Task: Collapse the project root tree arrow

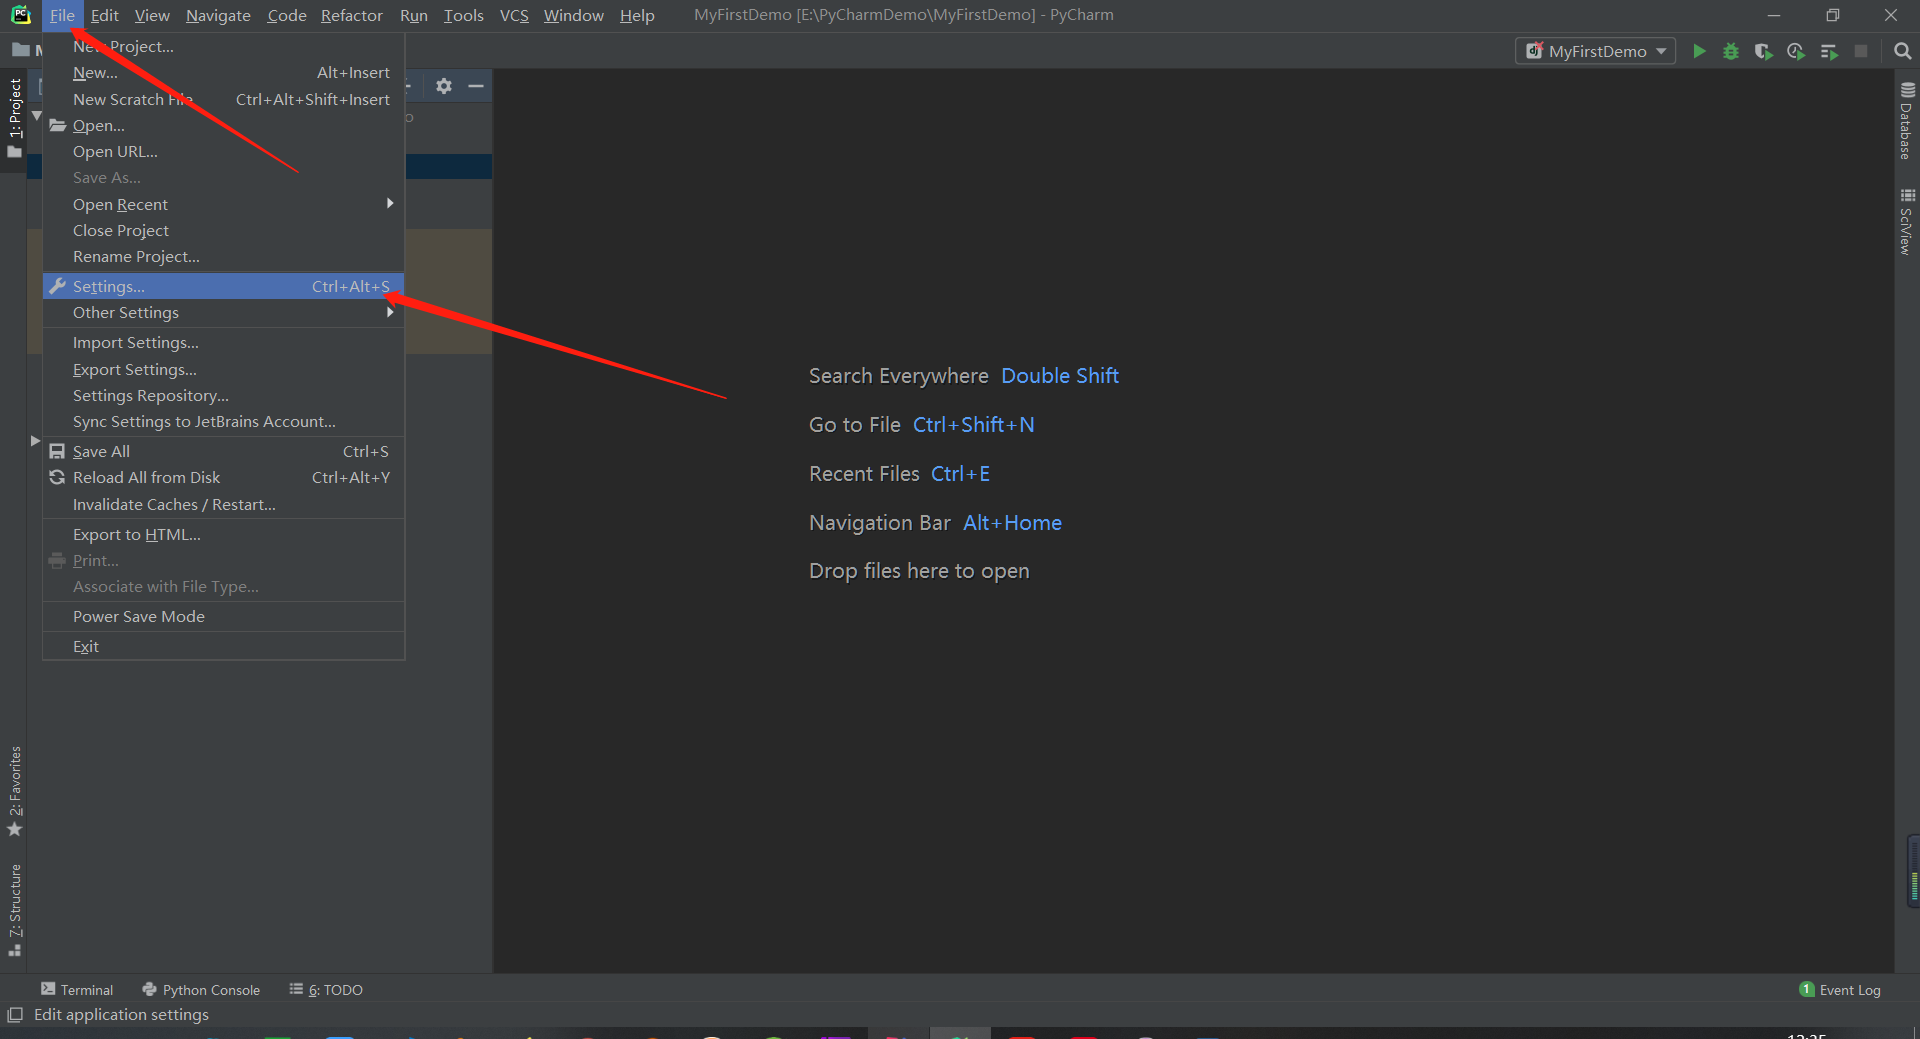Action: [37, 116]
